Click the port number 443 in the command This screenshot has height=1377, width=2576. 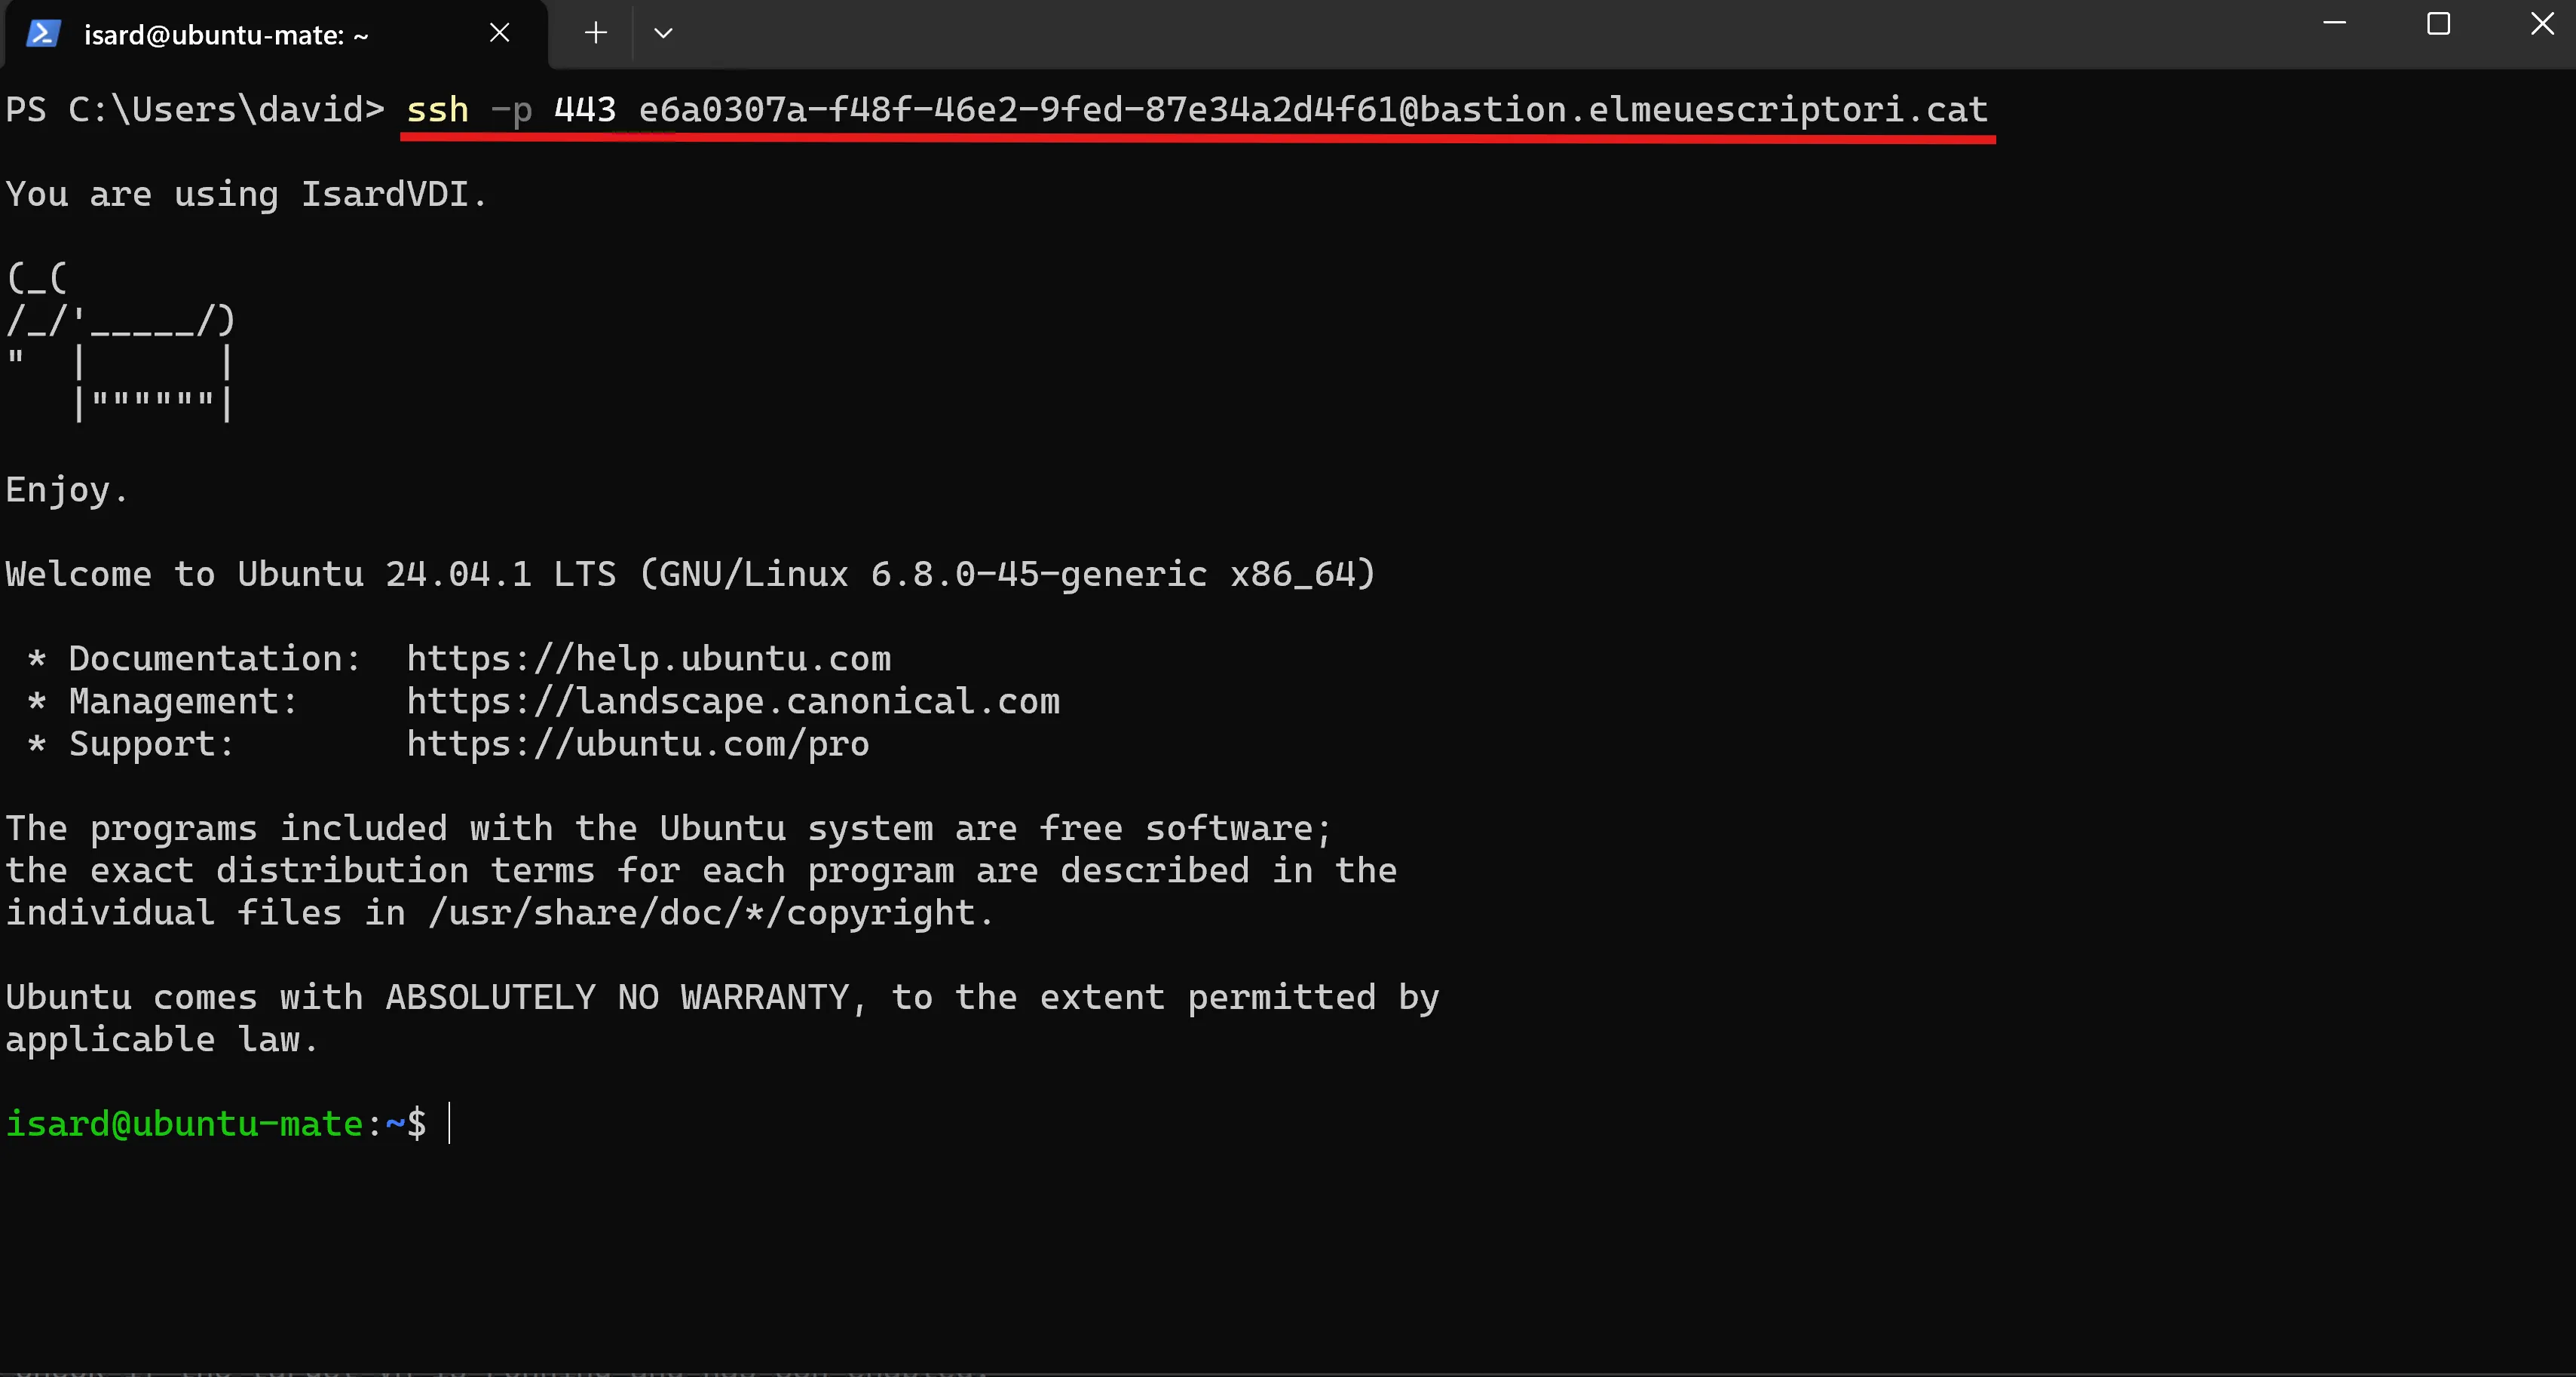click(x=585, y=109)
